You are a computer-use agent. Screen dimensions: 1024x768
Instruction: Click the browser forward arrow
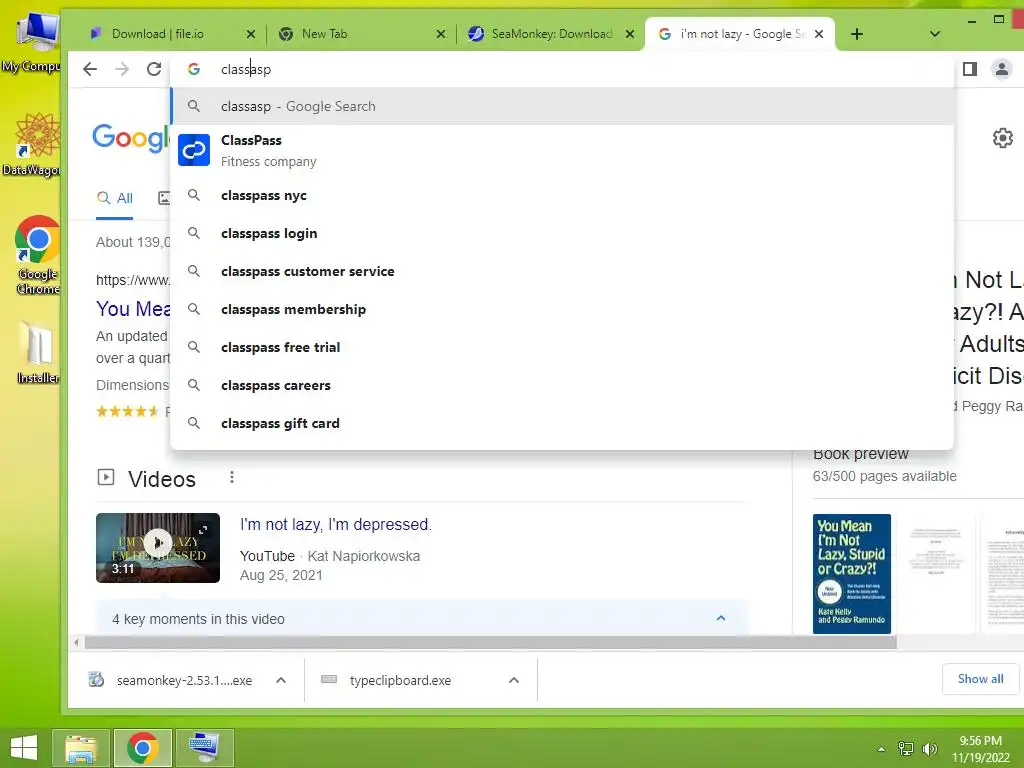coord(122,69)
